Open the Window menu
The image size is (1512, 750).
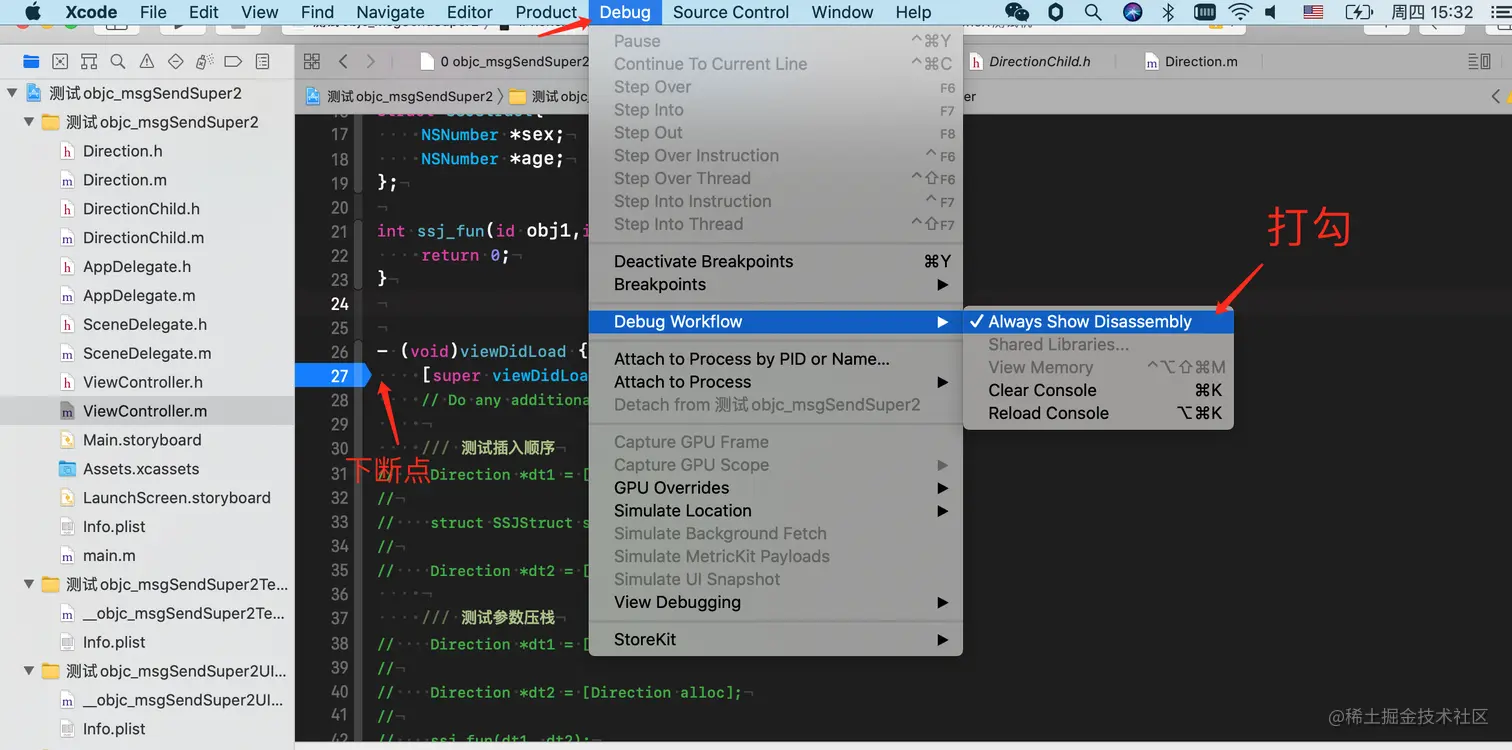click(x=842, y=12)
